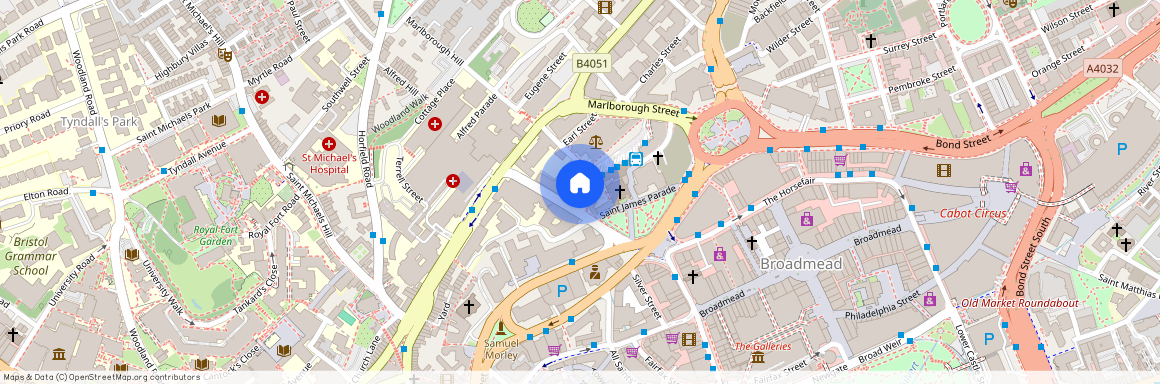The width and height of the screenshot is (1160, 384).
Task: Click shopping bag icon near Bond Street South
Action: (x=1025, y=169)
